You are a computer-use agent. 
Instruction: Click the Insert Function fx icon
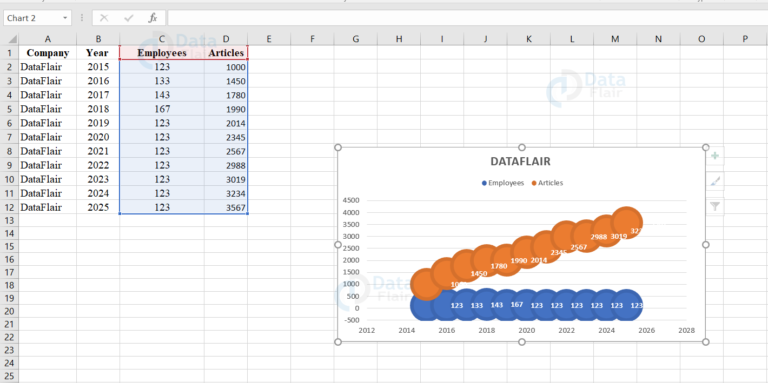153,18
